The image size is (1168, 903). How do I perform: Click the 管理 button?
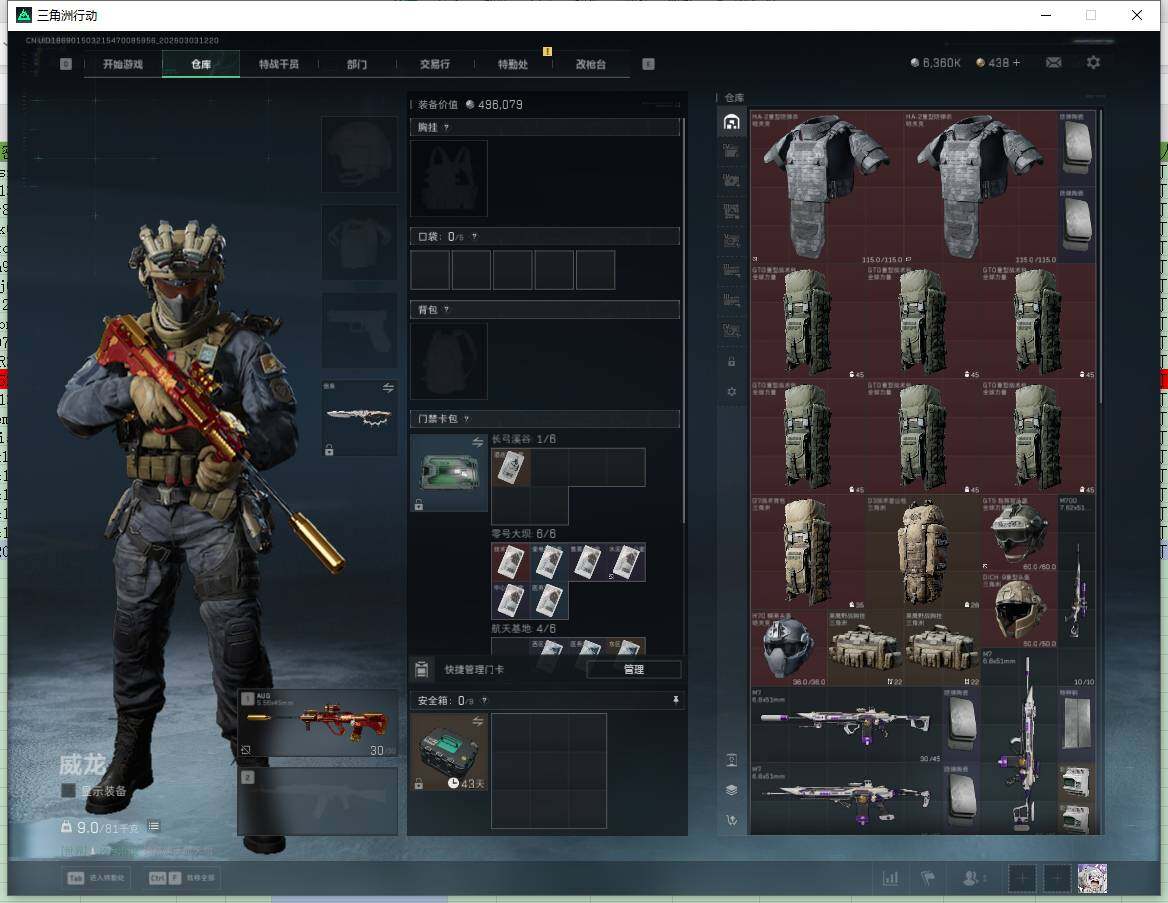pyautogui.click(x=634, y=669)
